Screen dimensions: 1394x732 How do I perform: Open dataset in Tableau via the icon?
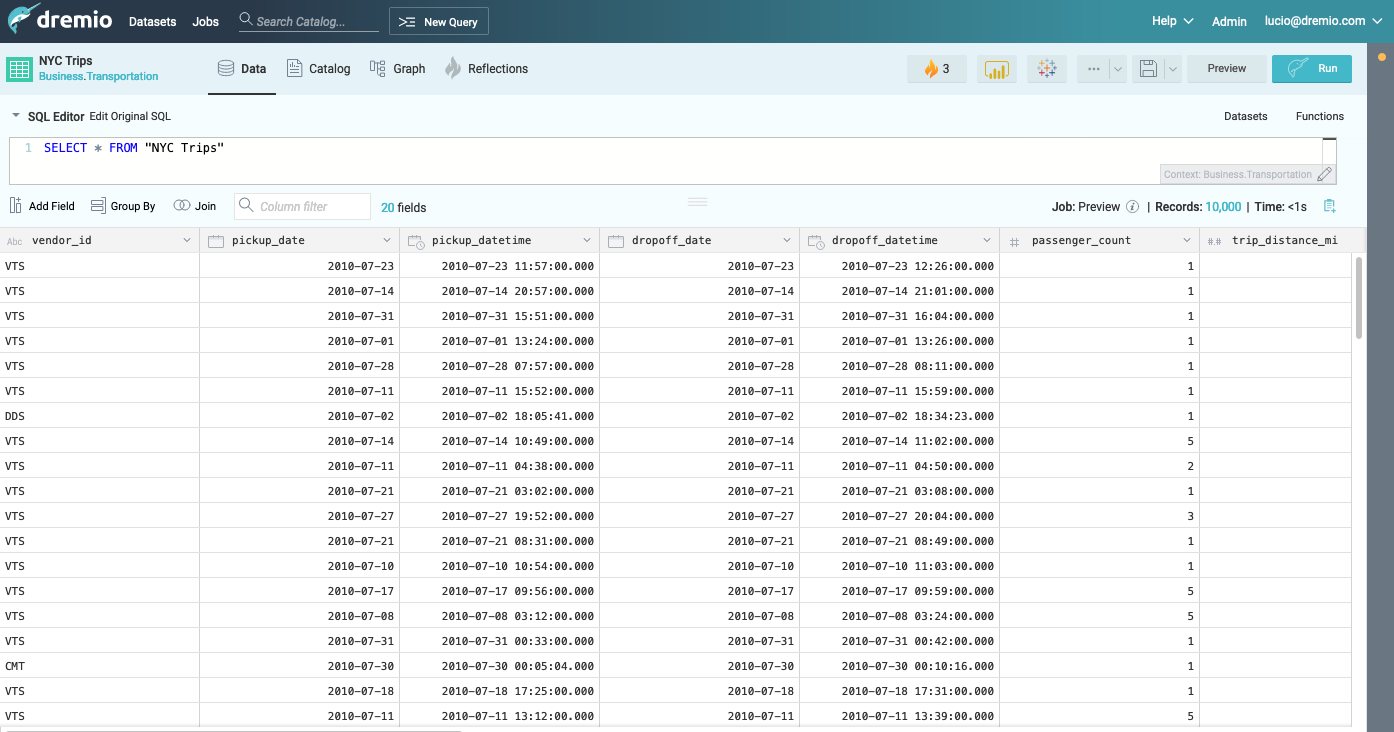click(x=1047, y=69)
